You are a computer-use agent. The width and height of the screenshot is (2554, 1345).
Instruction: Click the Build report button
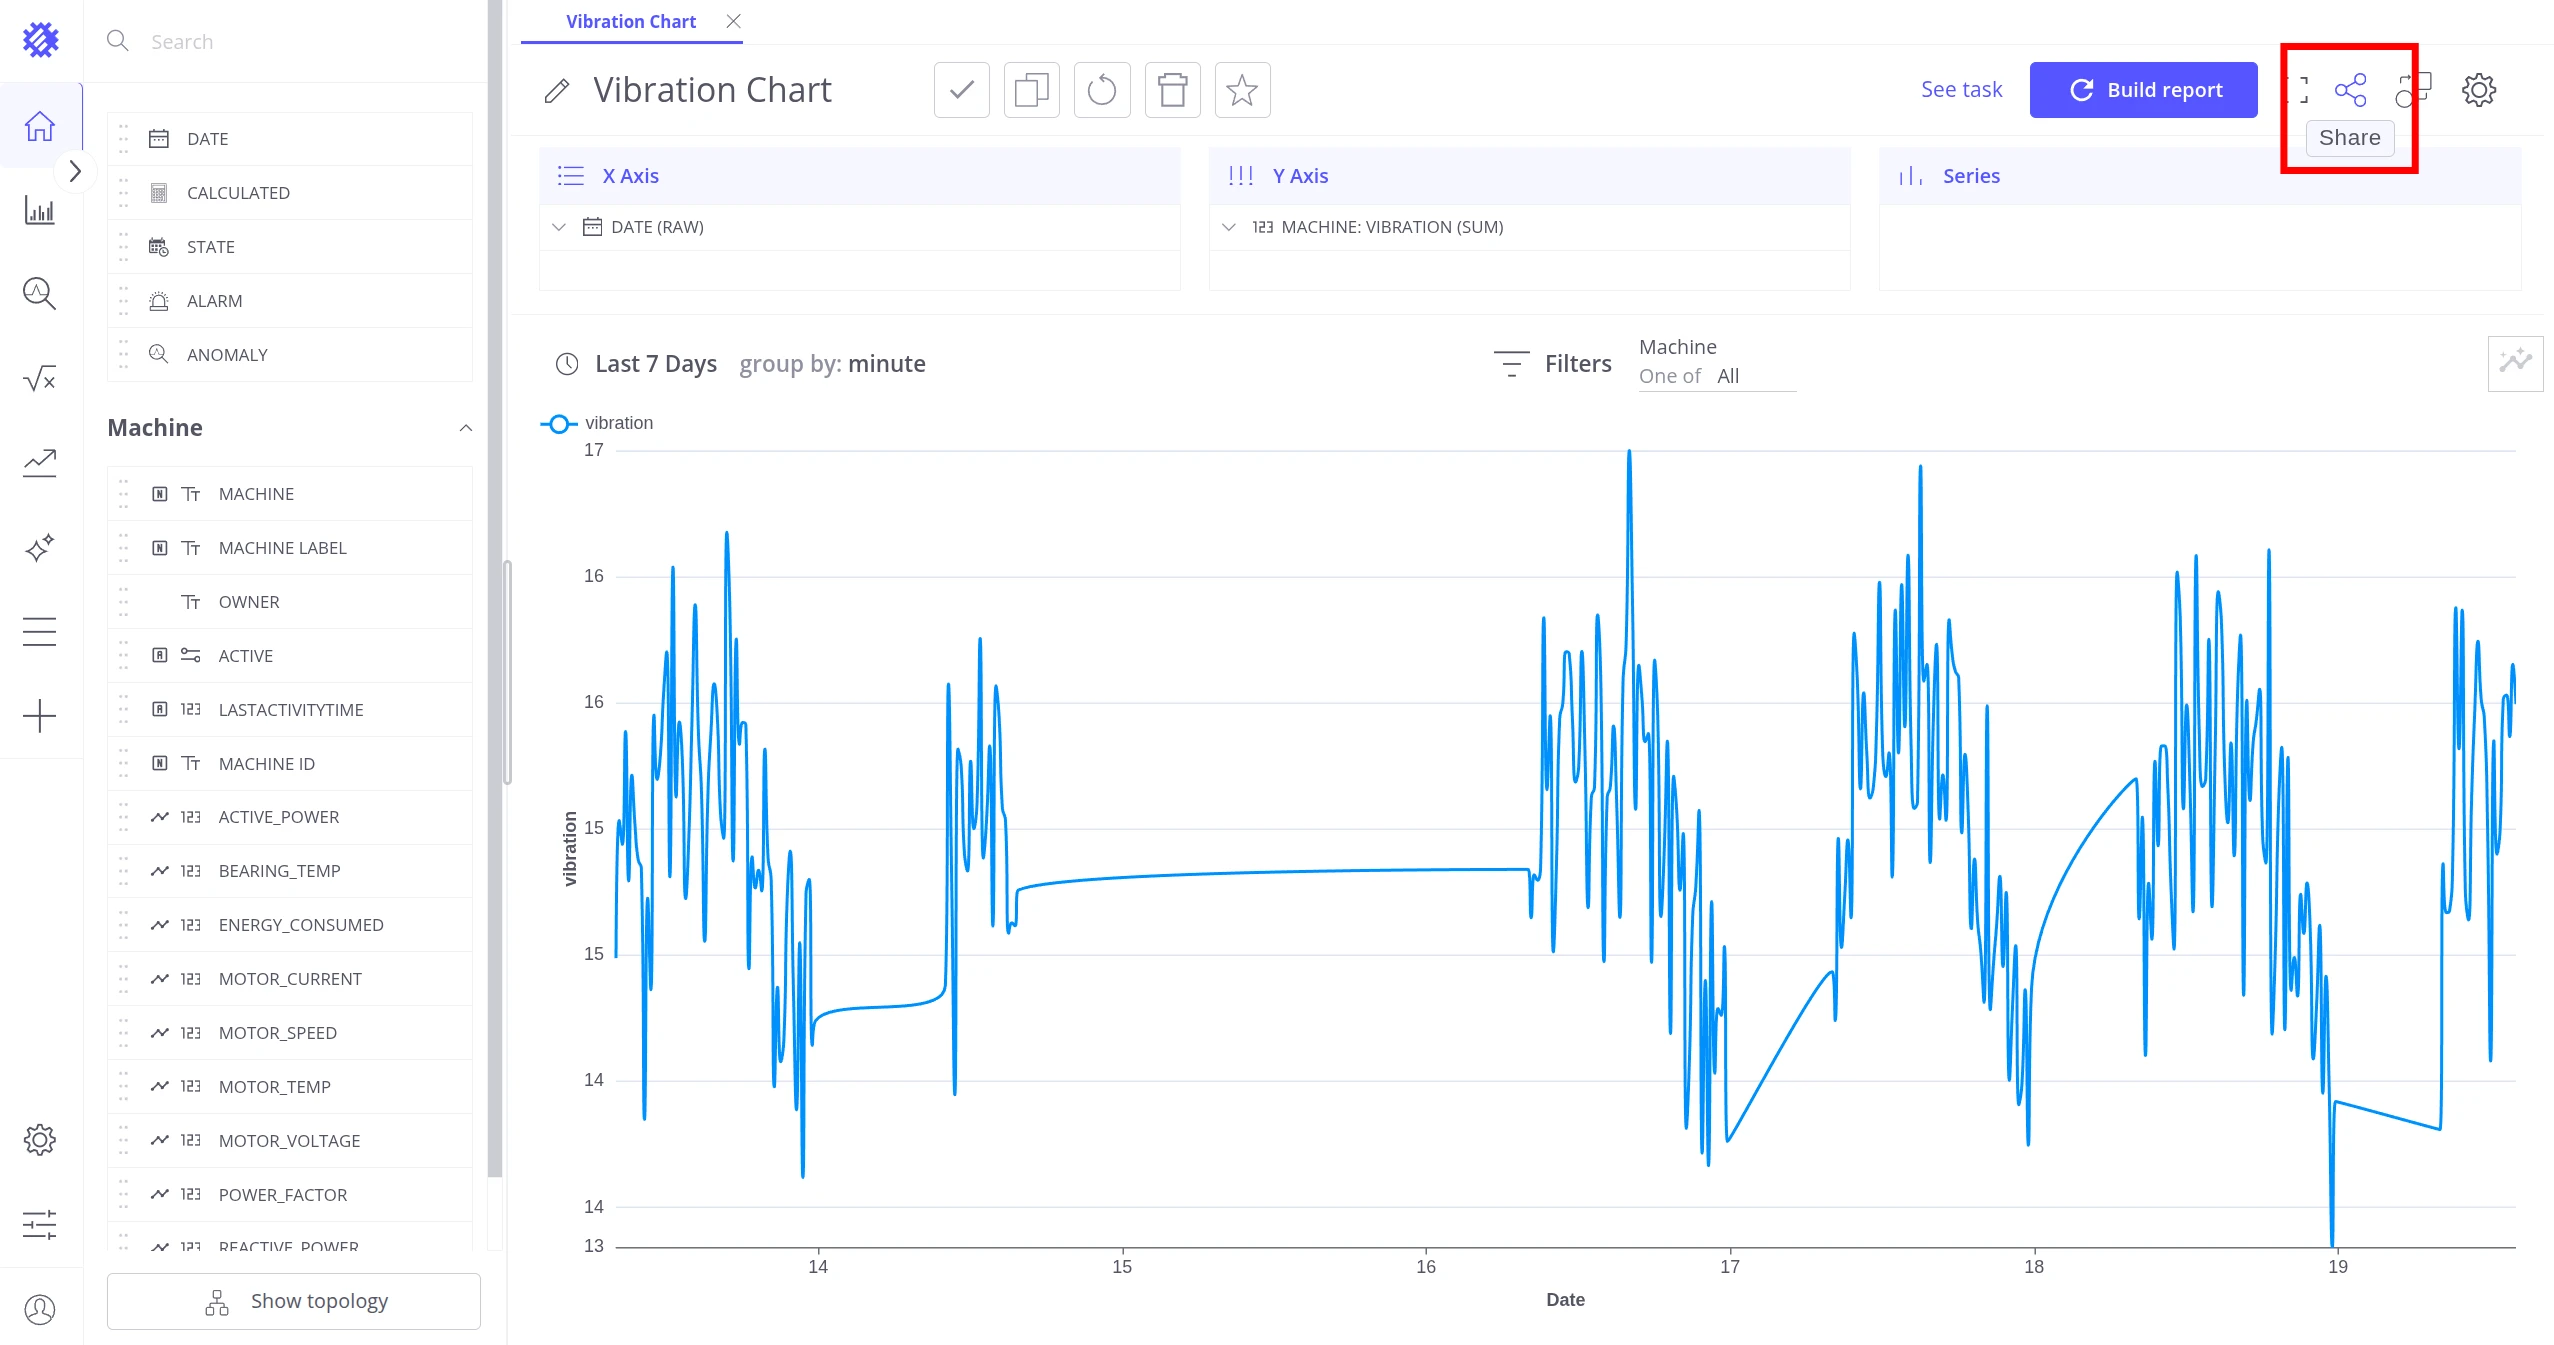pyautogui.click(x=2143, y=90)
